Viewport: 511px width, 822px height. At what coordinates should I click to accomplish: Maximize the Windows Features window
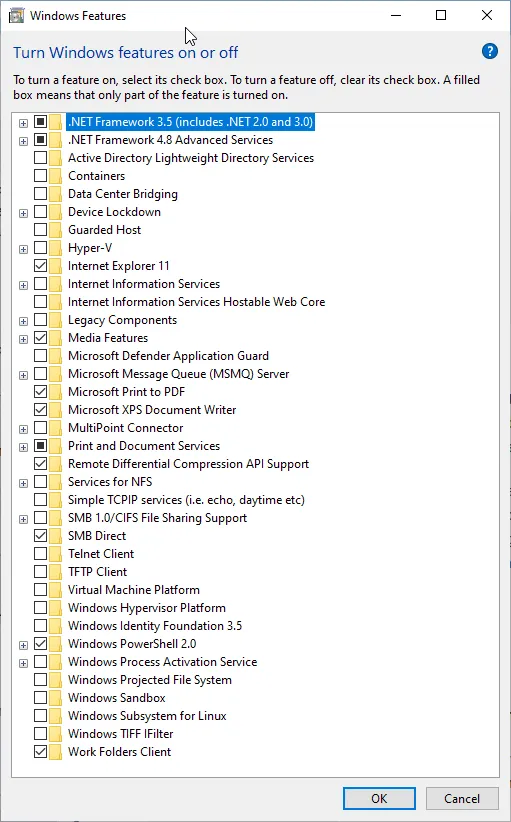pyautogui.click(x=441, y=15)
